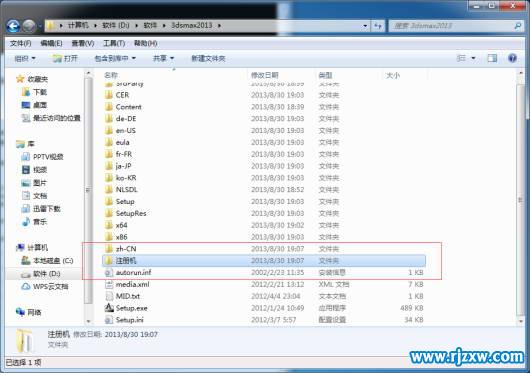This screenshot has height=373, width=530.
Task: Select the fr-FR folder icon
Action: [109, 154]
